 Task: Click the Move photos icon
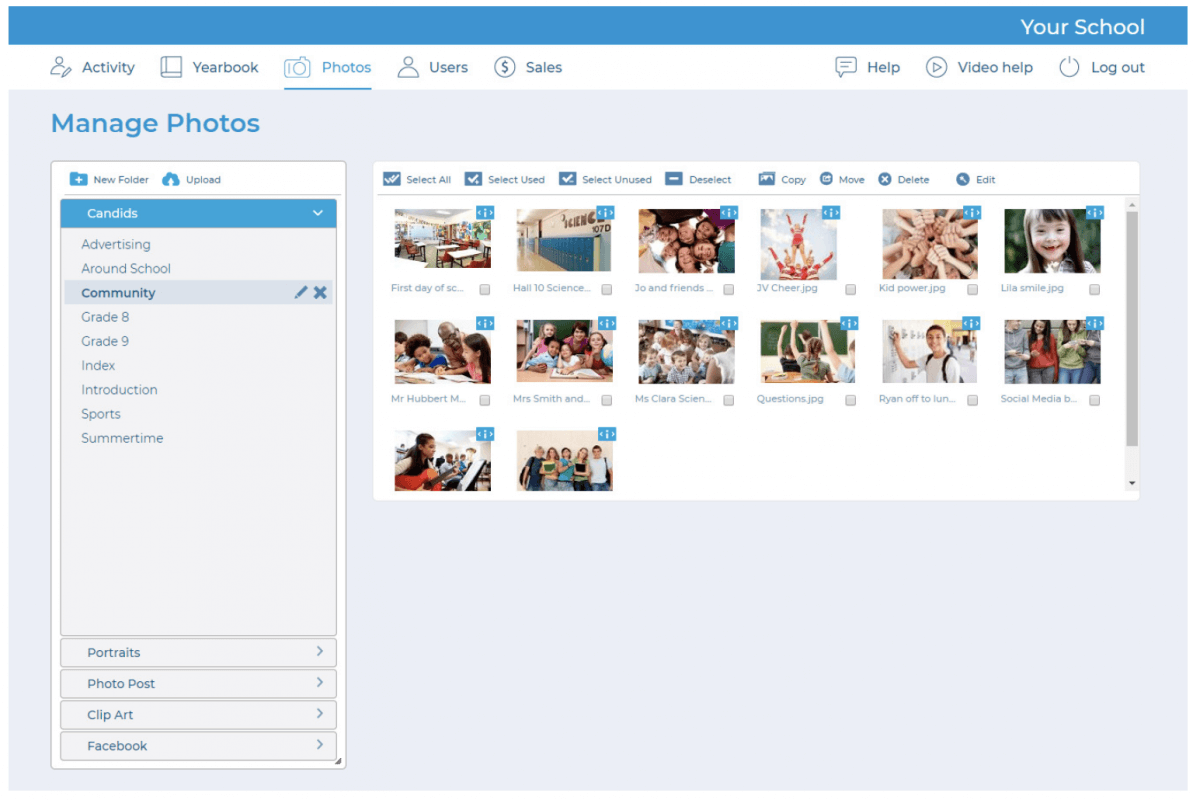pyautogui.click(x=826, y=179)
